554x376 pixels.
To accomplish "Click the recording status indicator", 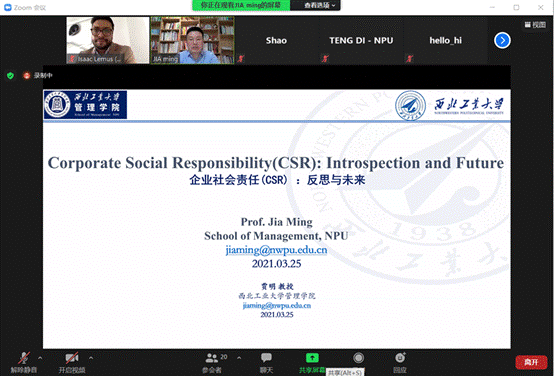I will (37, 75).
